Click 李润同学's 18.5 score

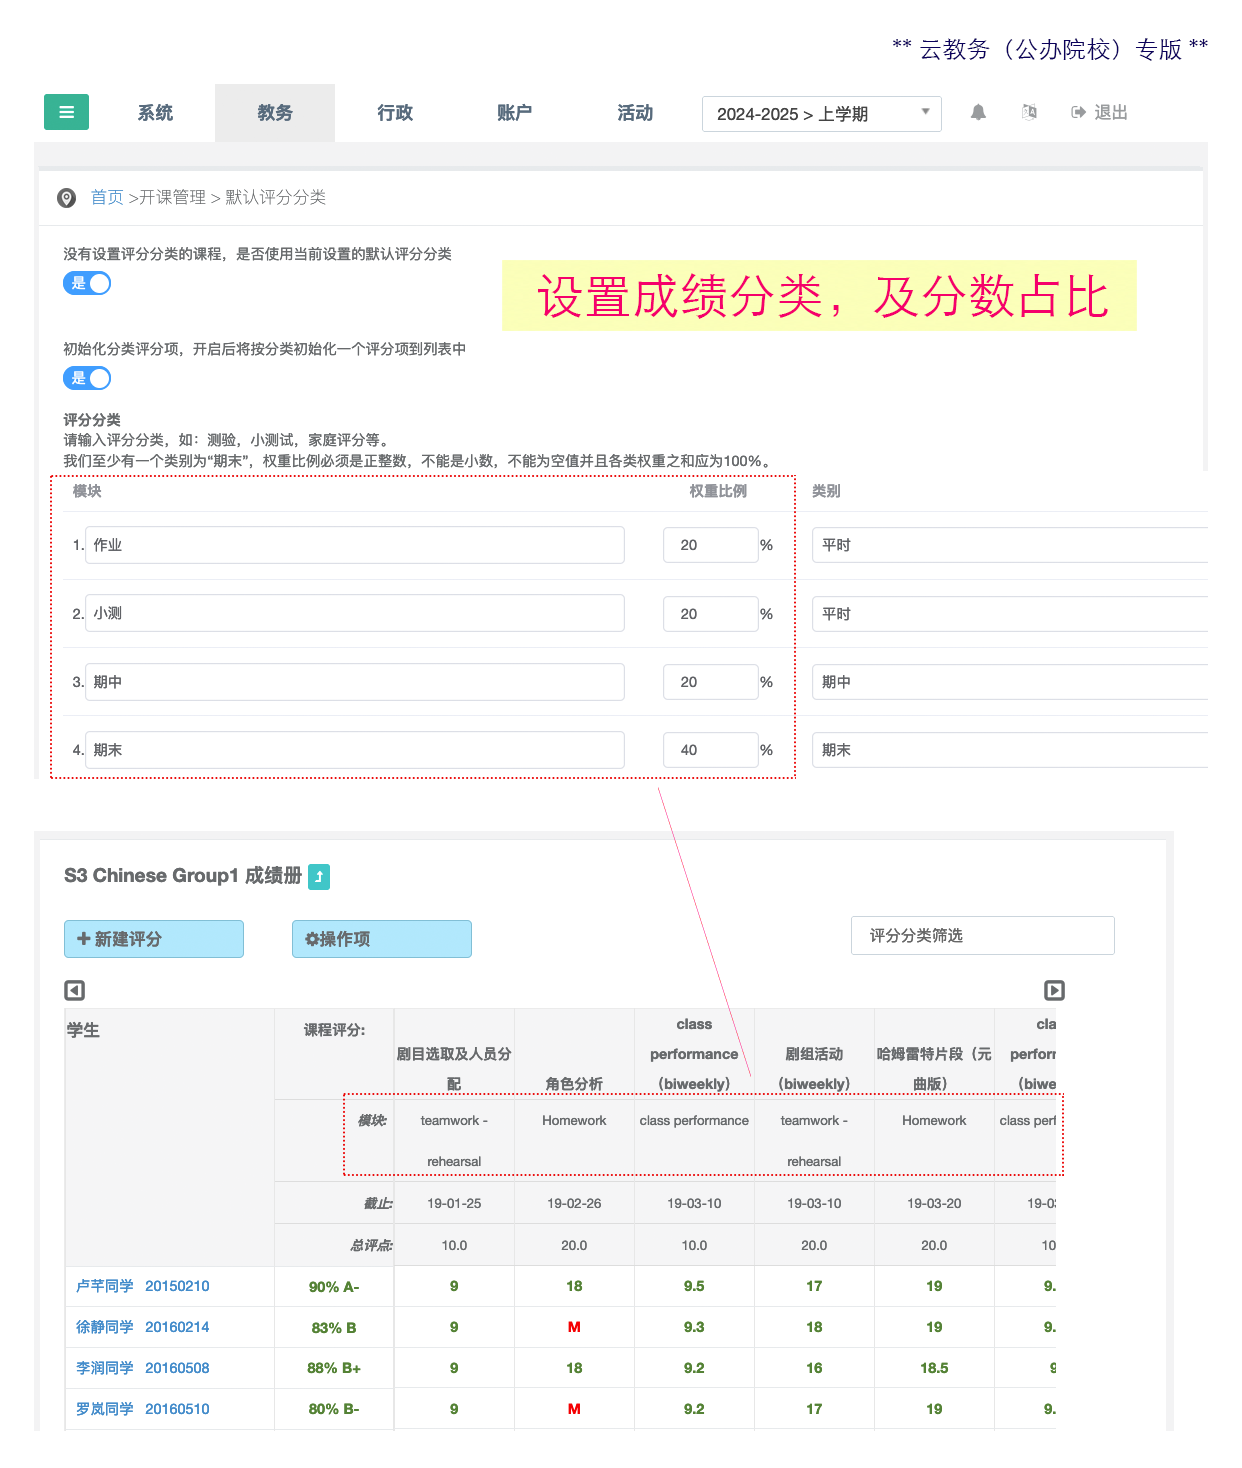coord(934,1368)
